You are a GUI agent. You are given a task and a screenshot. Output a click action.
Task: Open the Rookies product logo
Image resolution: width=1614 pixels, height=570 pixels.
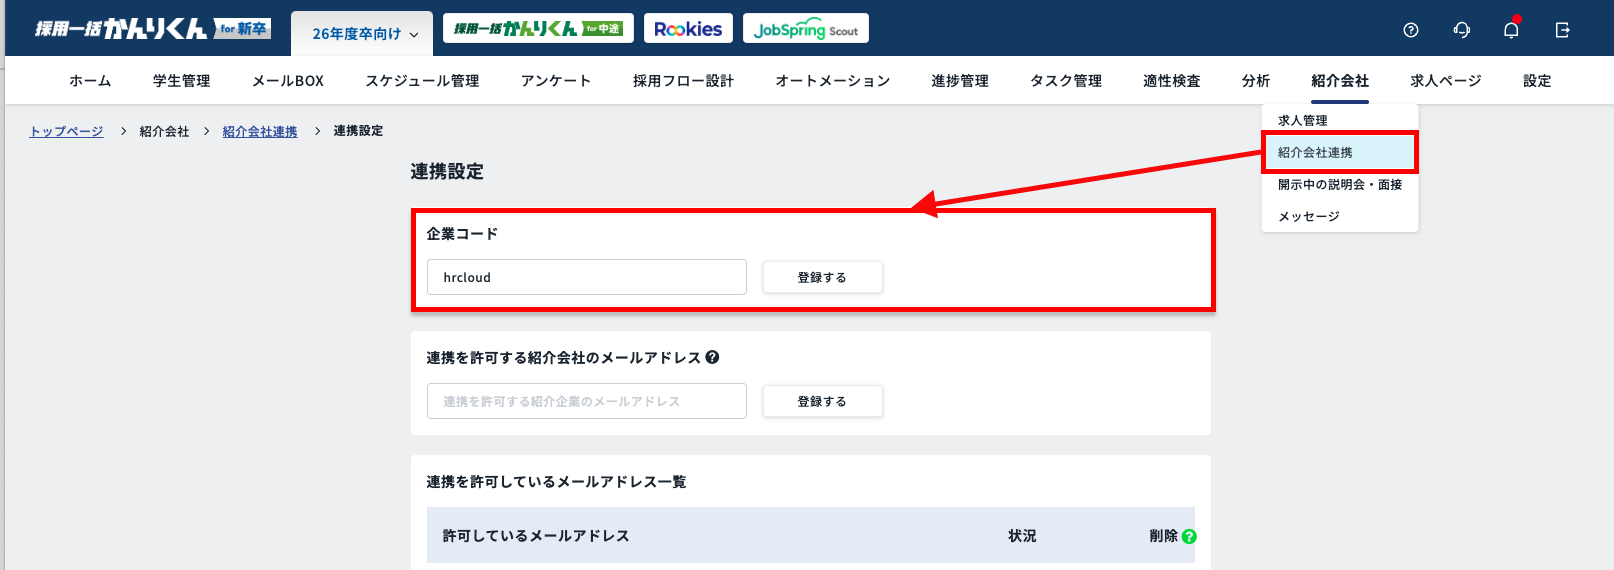[x=688, y=29]
